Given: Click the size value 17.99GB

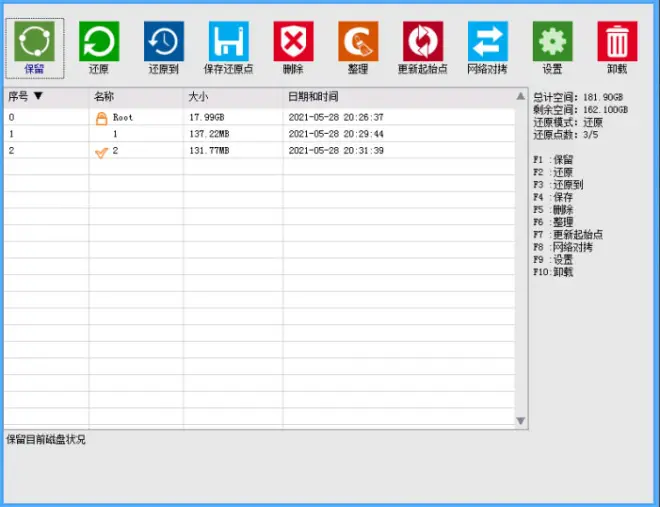Looking at the screenshot, I should pos(207,117).
